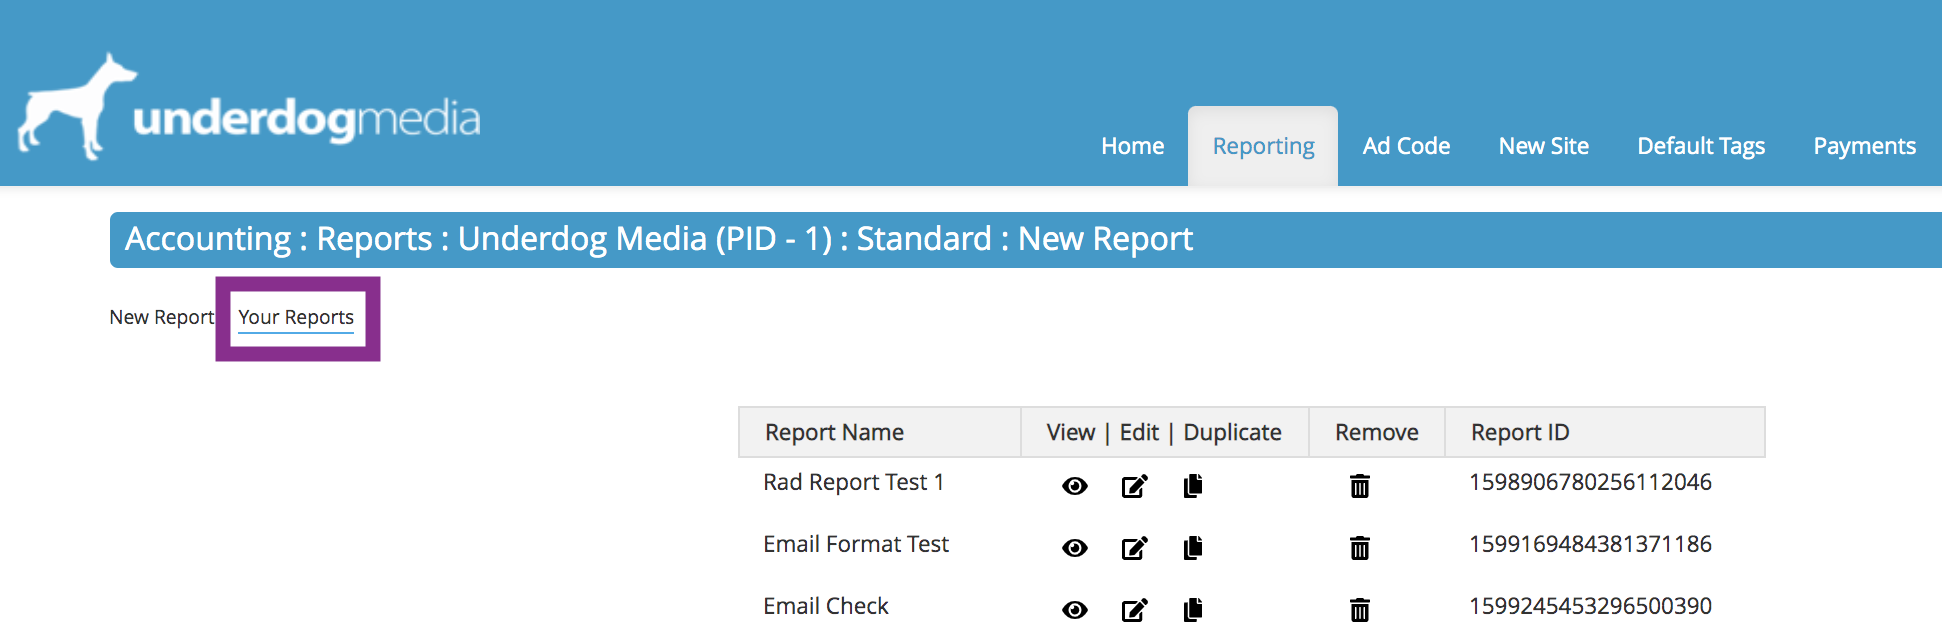Switch to the Ad Code tab
Viewport: 1942px width, 642px height.
click(x=1406, y=146)
